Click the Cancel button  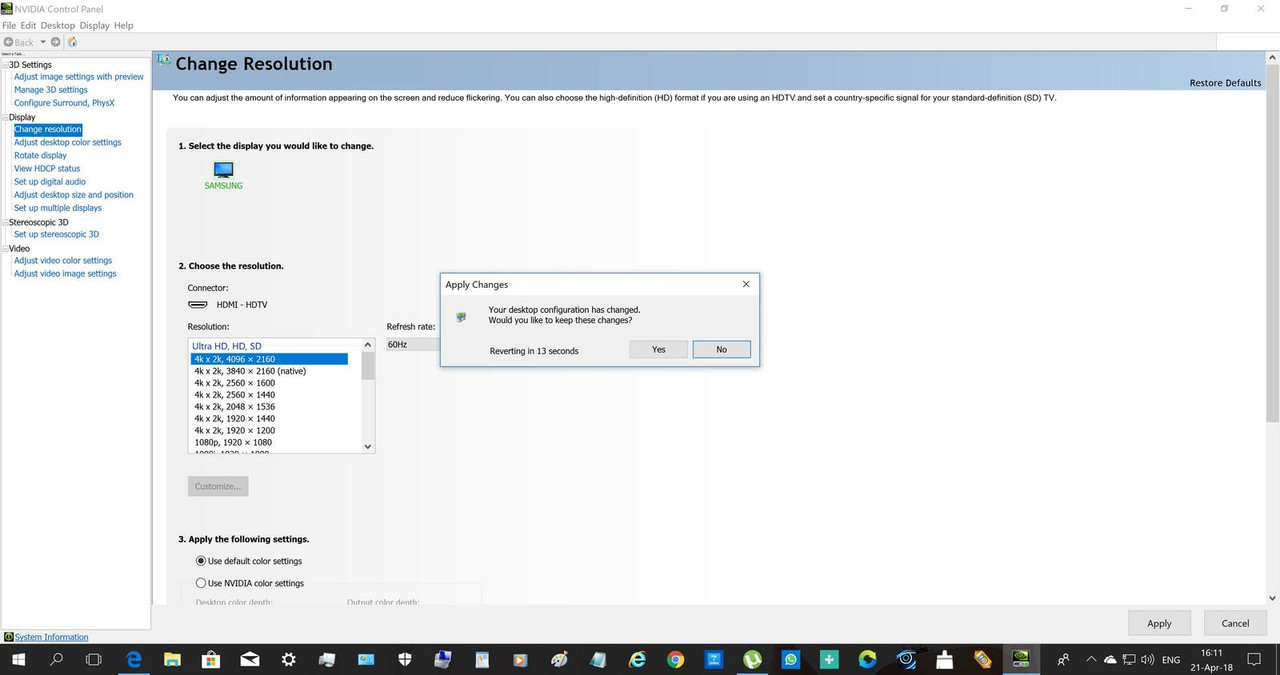[x=1235, y=623]
